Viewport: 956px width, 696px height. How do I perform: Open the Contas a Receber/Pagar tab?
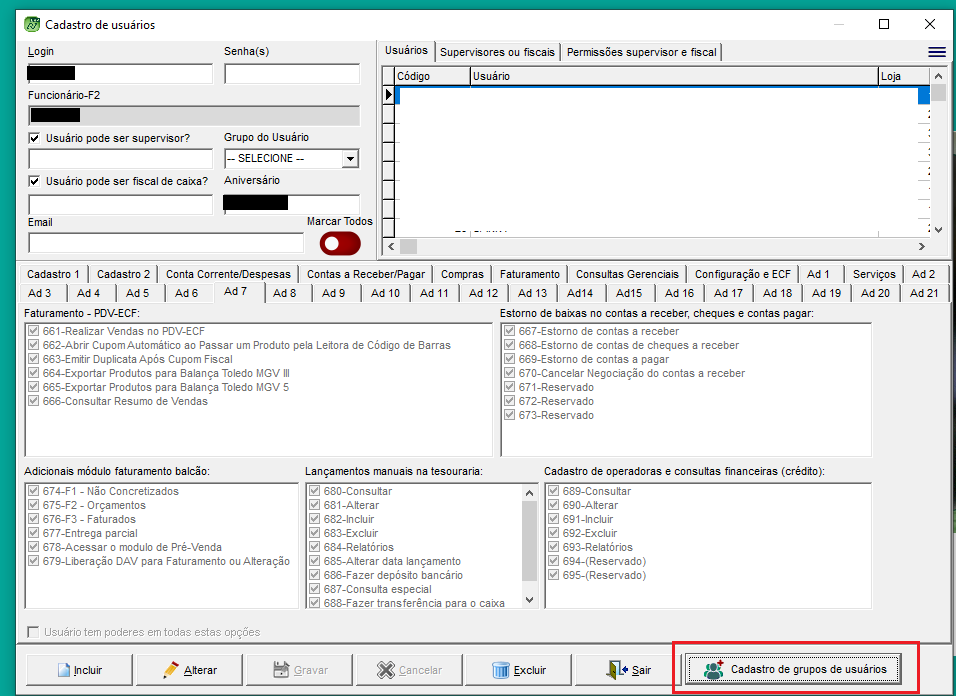[x=366, y=274]
